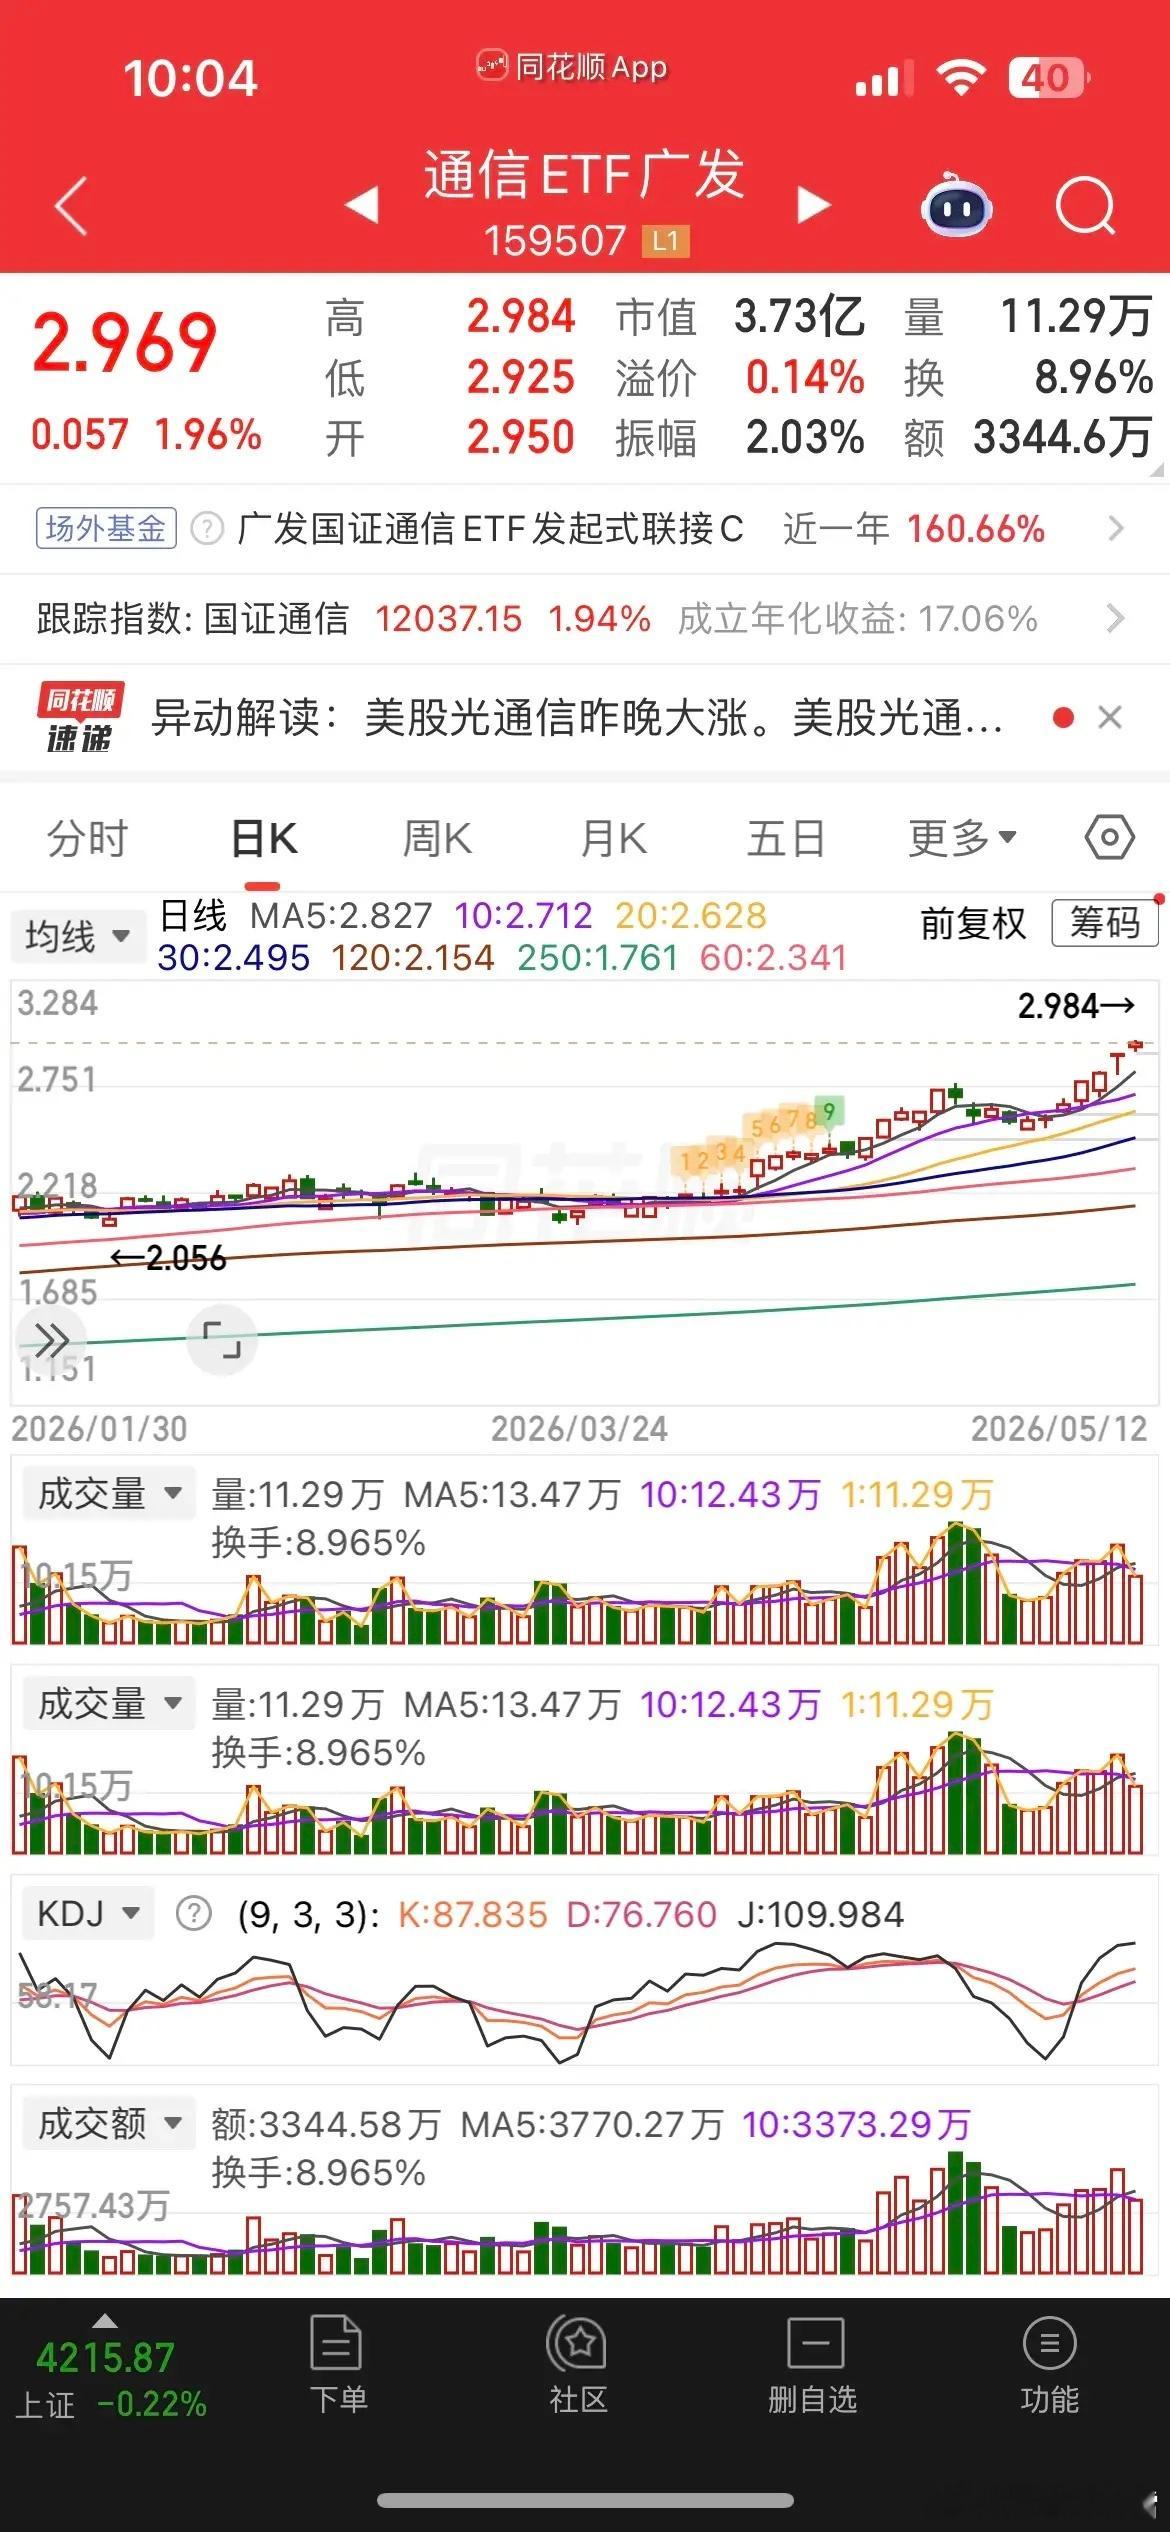Image resolution: width=1170 pixels, height=2532 pixels.
Task: Tap the 2026/03/24 date label
Action: pyautogui.click(x=579, y=1429)
